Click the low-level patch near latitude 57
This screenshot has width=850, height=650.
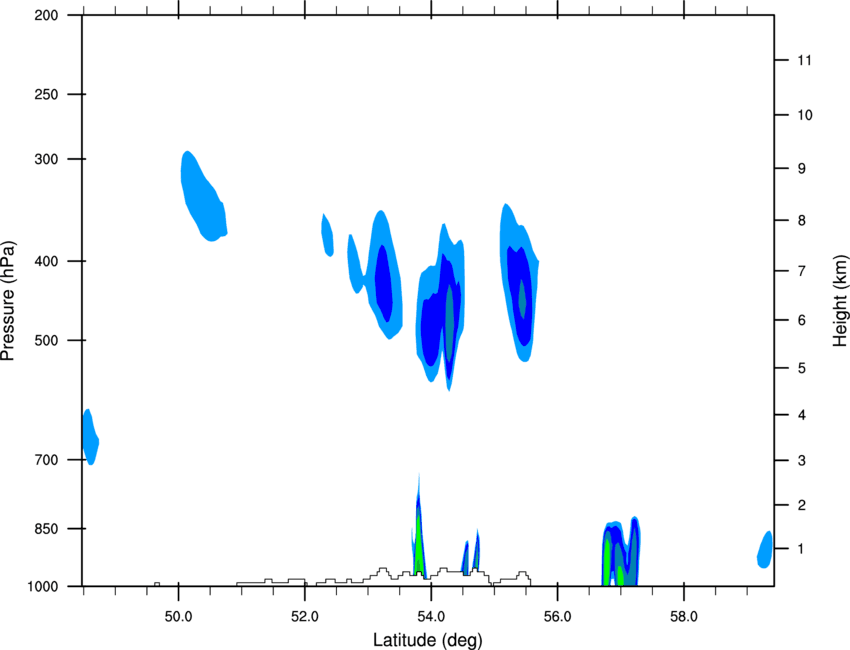tap(621, 552)
